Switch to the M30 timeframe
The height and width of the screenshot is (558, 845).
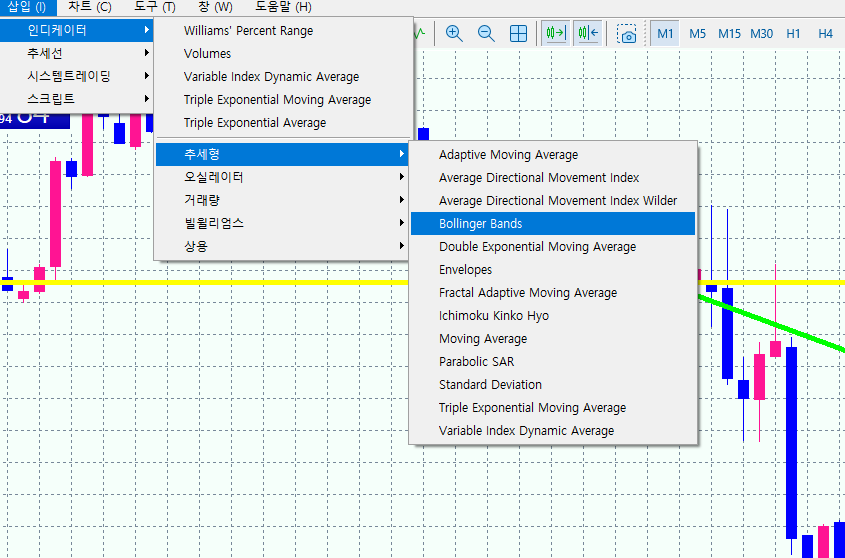pos(762,34)
